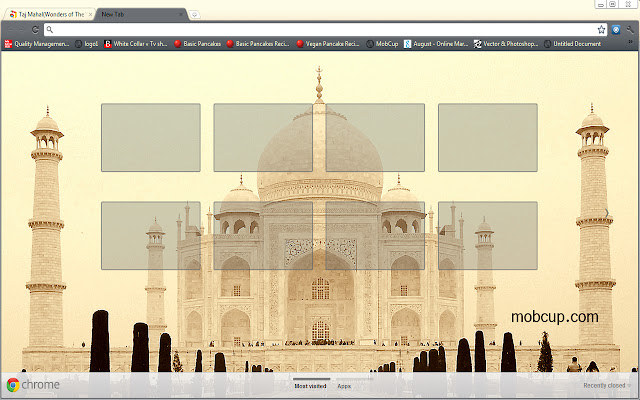The image size is (640, 400).
Task: Open Quality Management bookmark
Action: (37, 44)
